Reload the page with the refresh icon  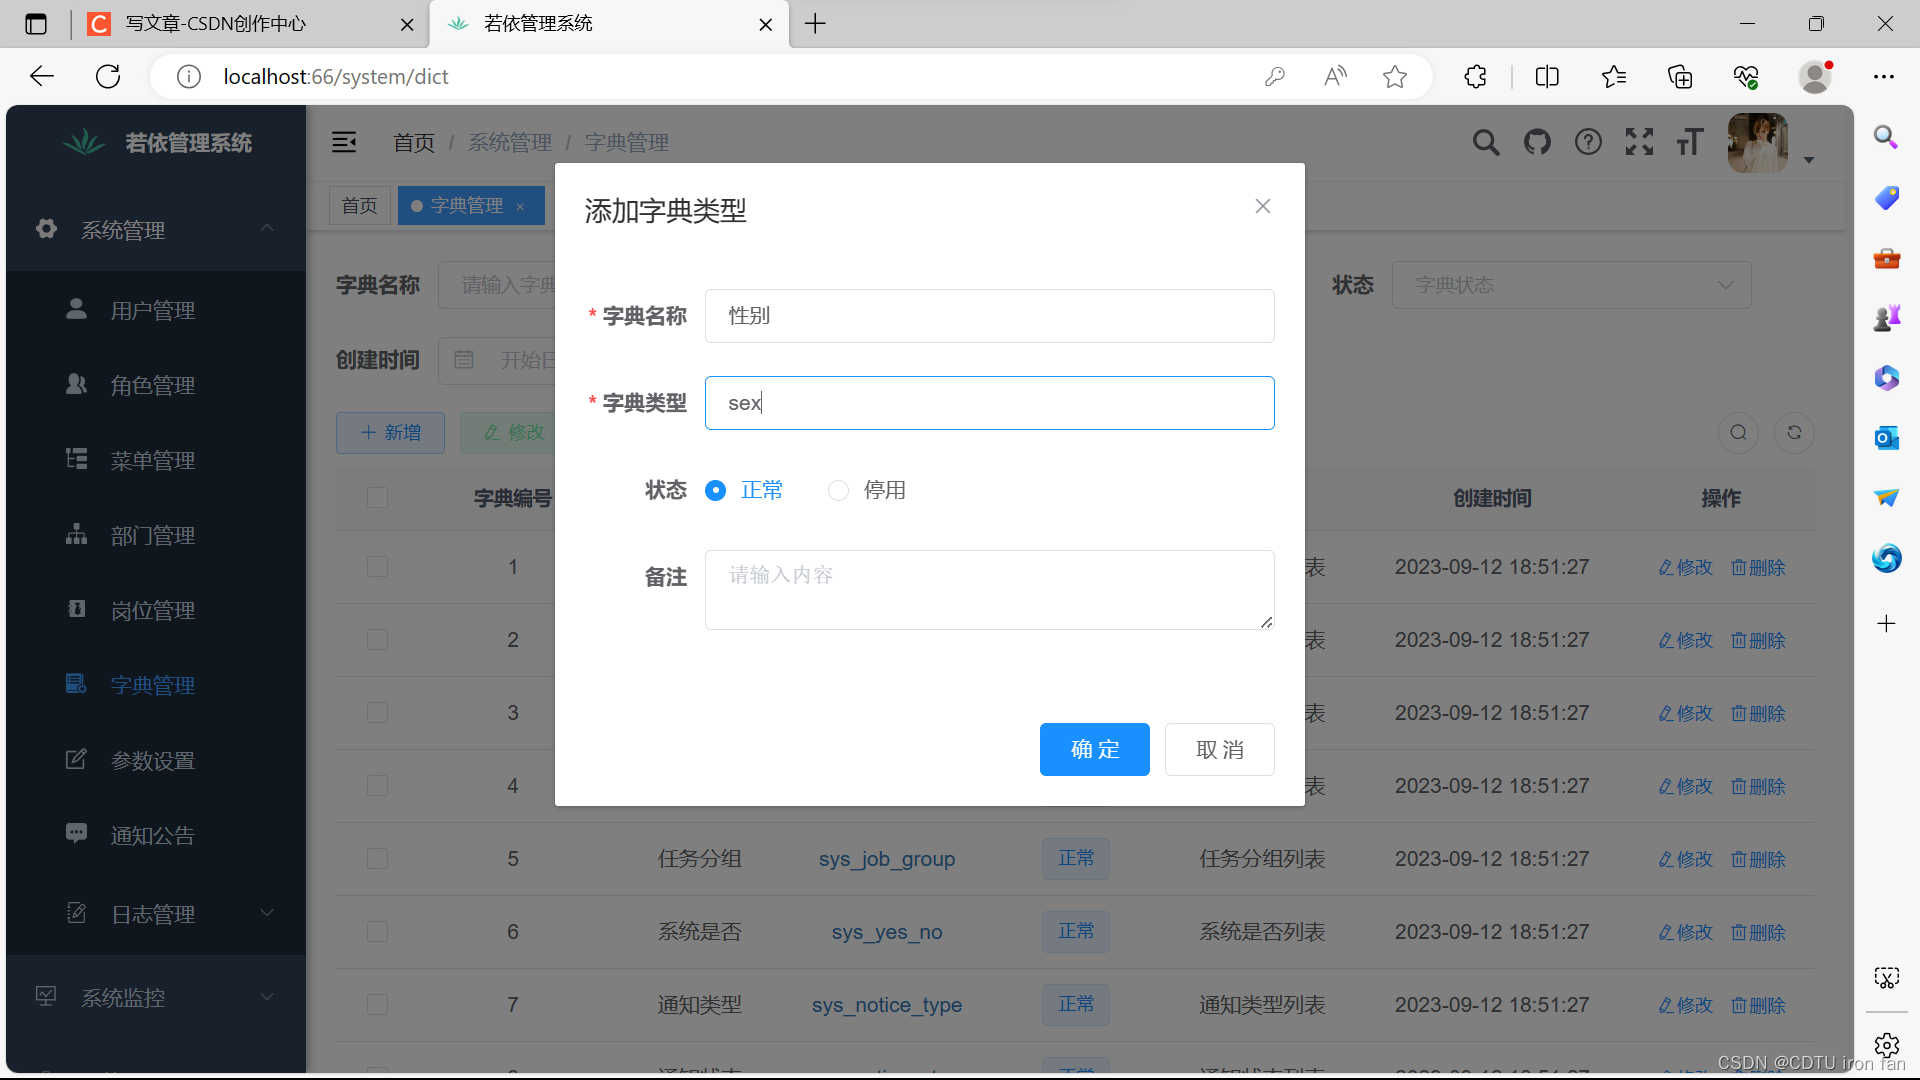(108, 76)
